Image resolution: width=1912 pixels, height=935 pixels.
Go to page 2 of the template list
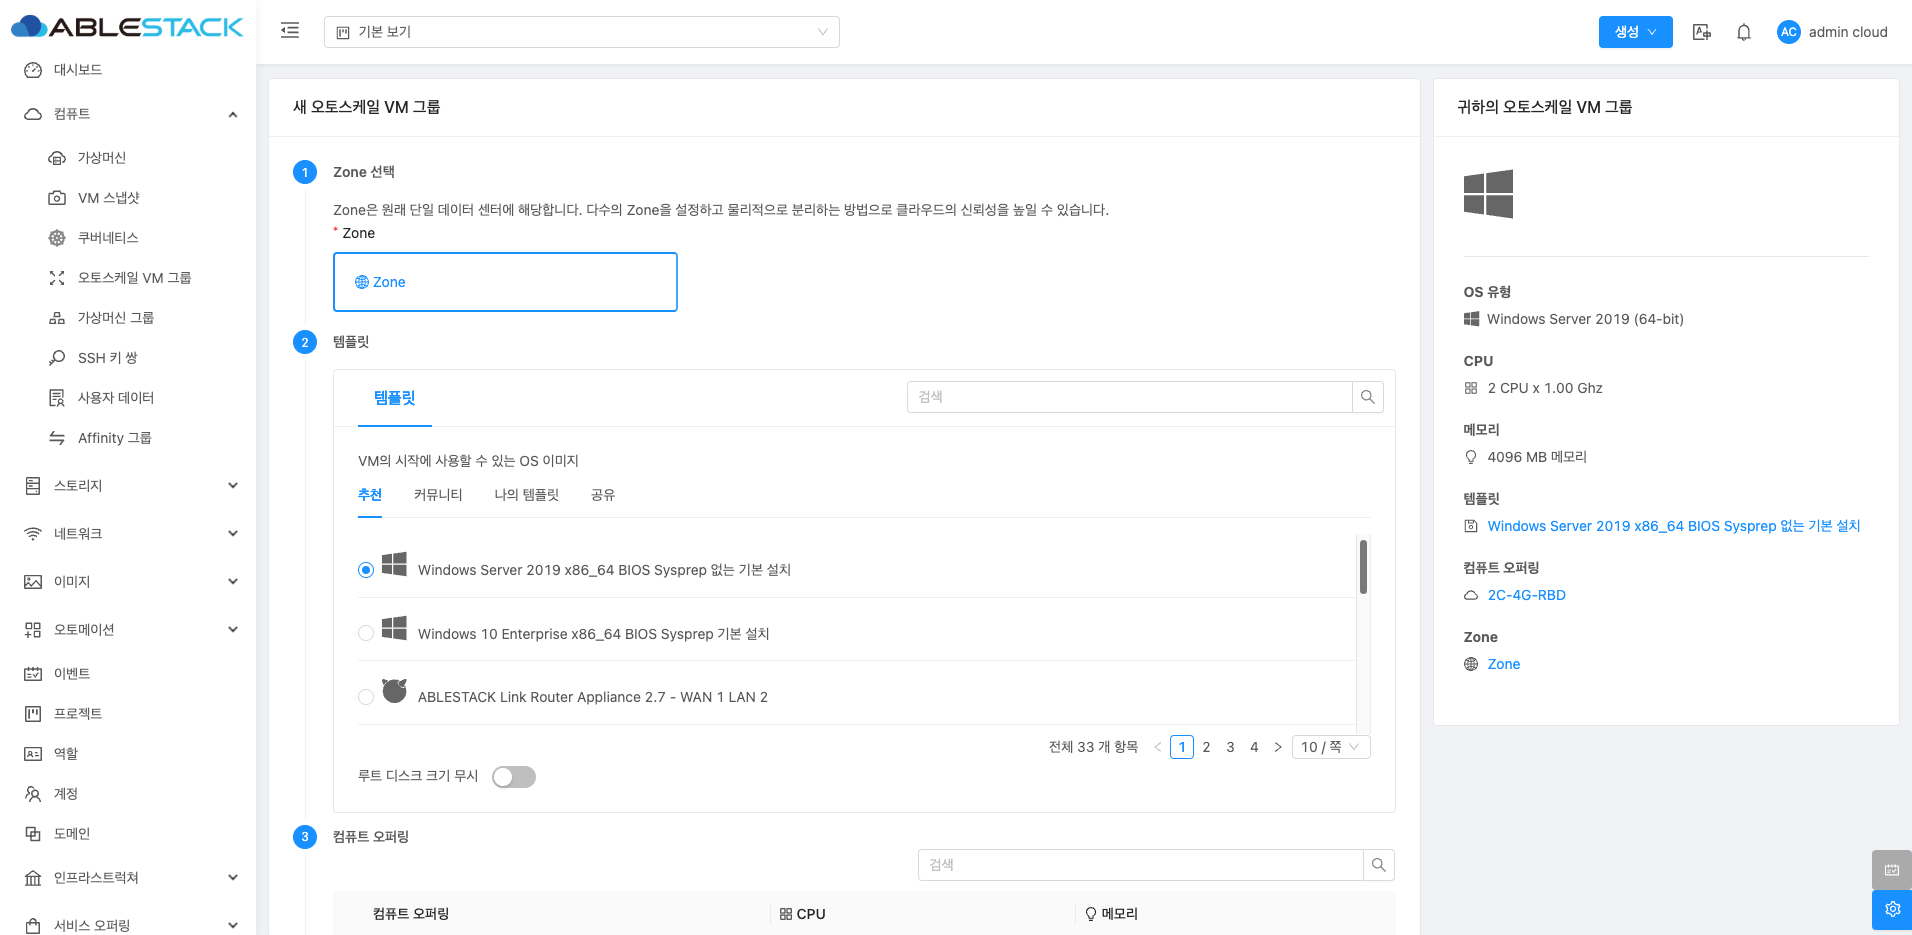(1206, 747)
